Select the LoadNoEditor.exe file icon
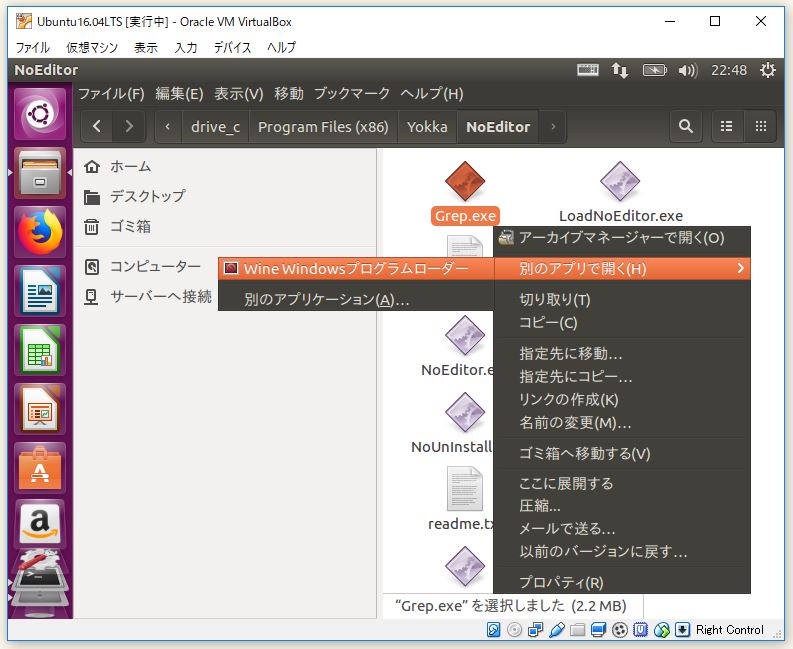This screenshot has width=793, height=649. coord(620,182)
